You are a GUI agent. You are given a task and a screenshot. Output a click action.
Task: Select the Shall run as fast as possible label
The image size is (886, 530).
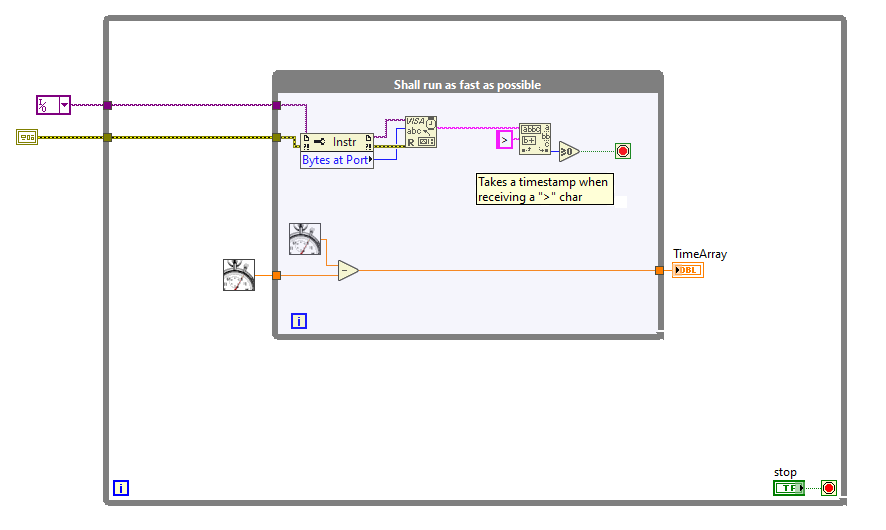pyautogui.click(x=467, y=85)
